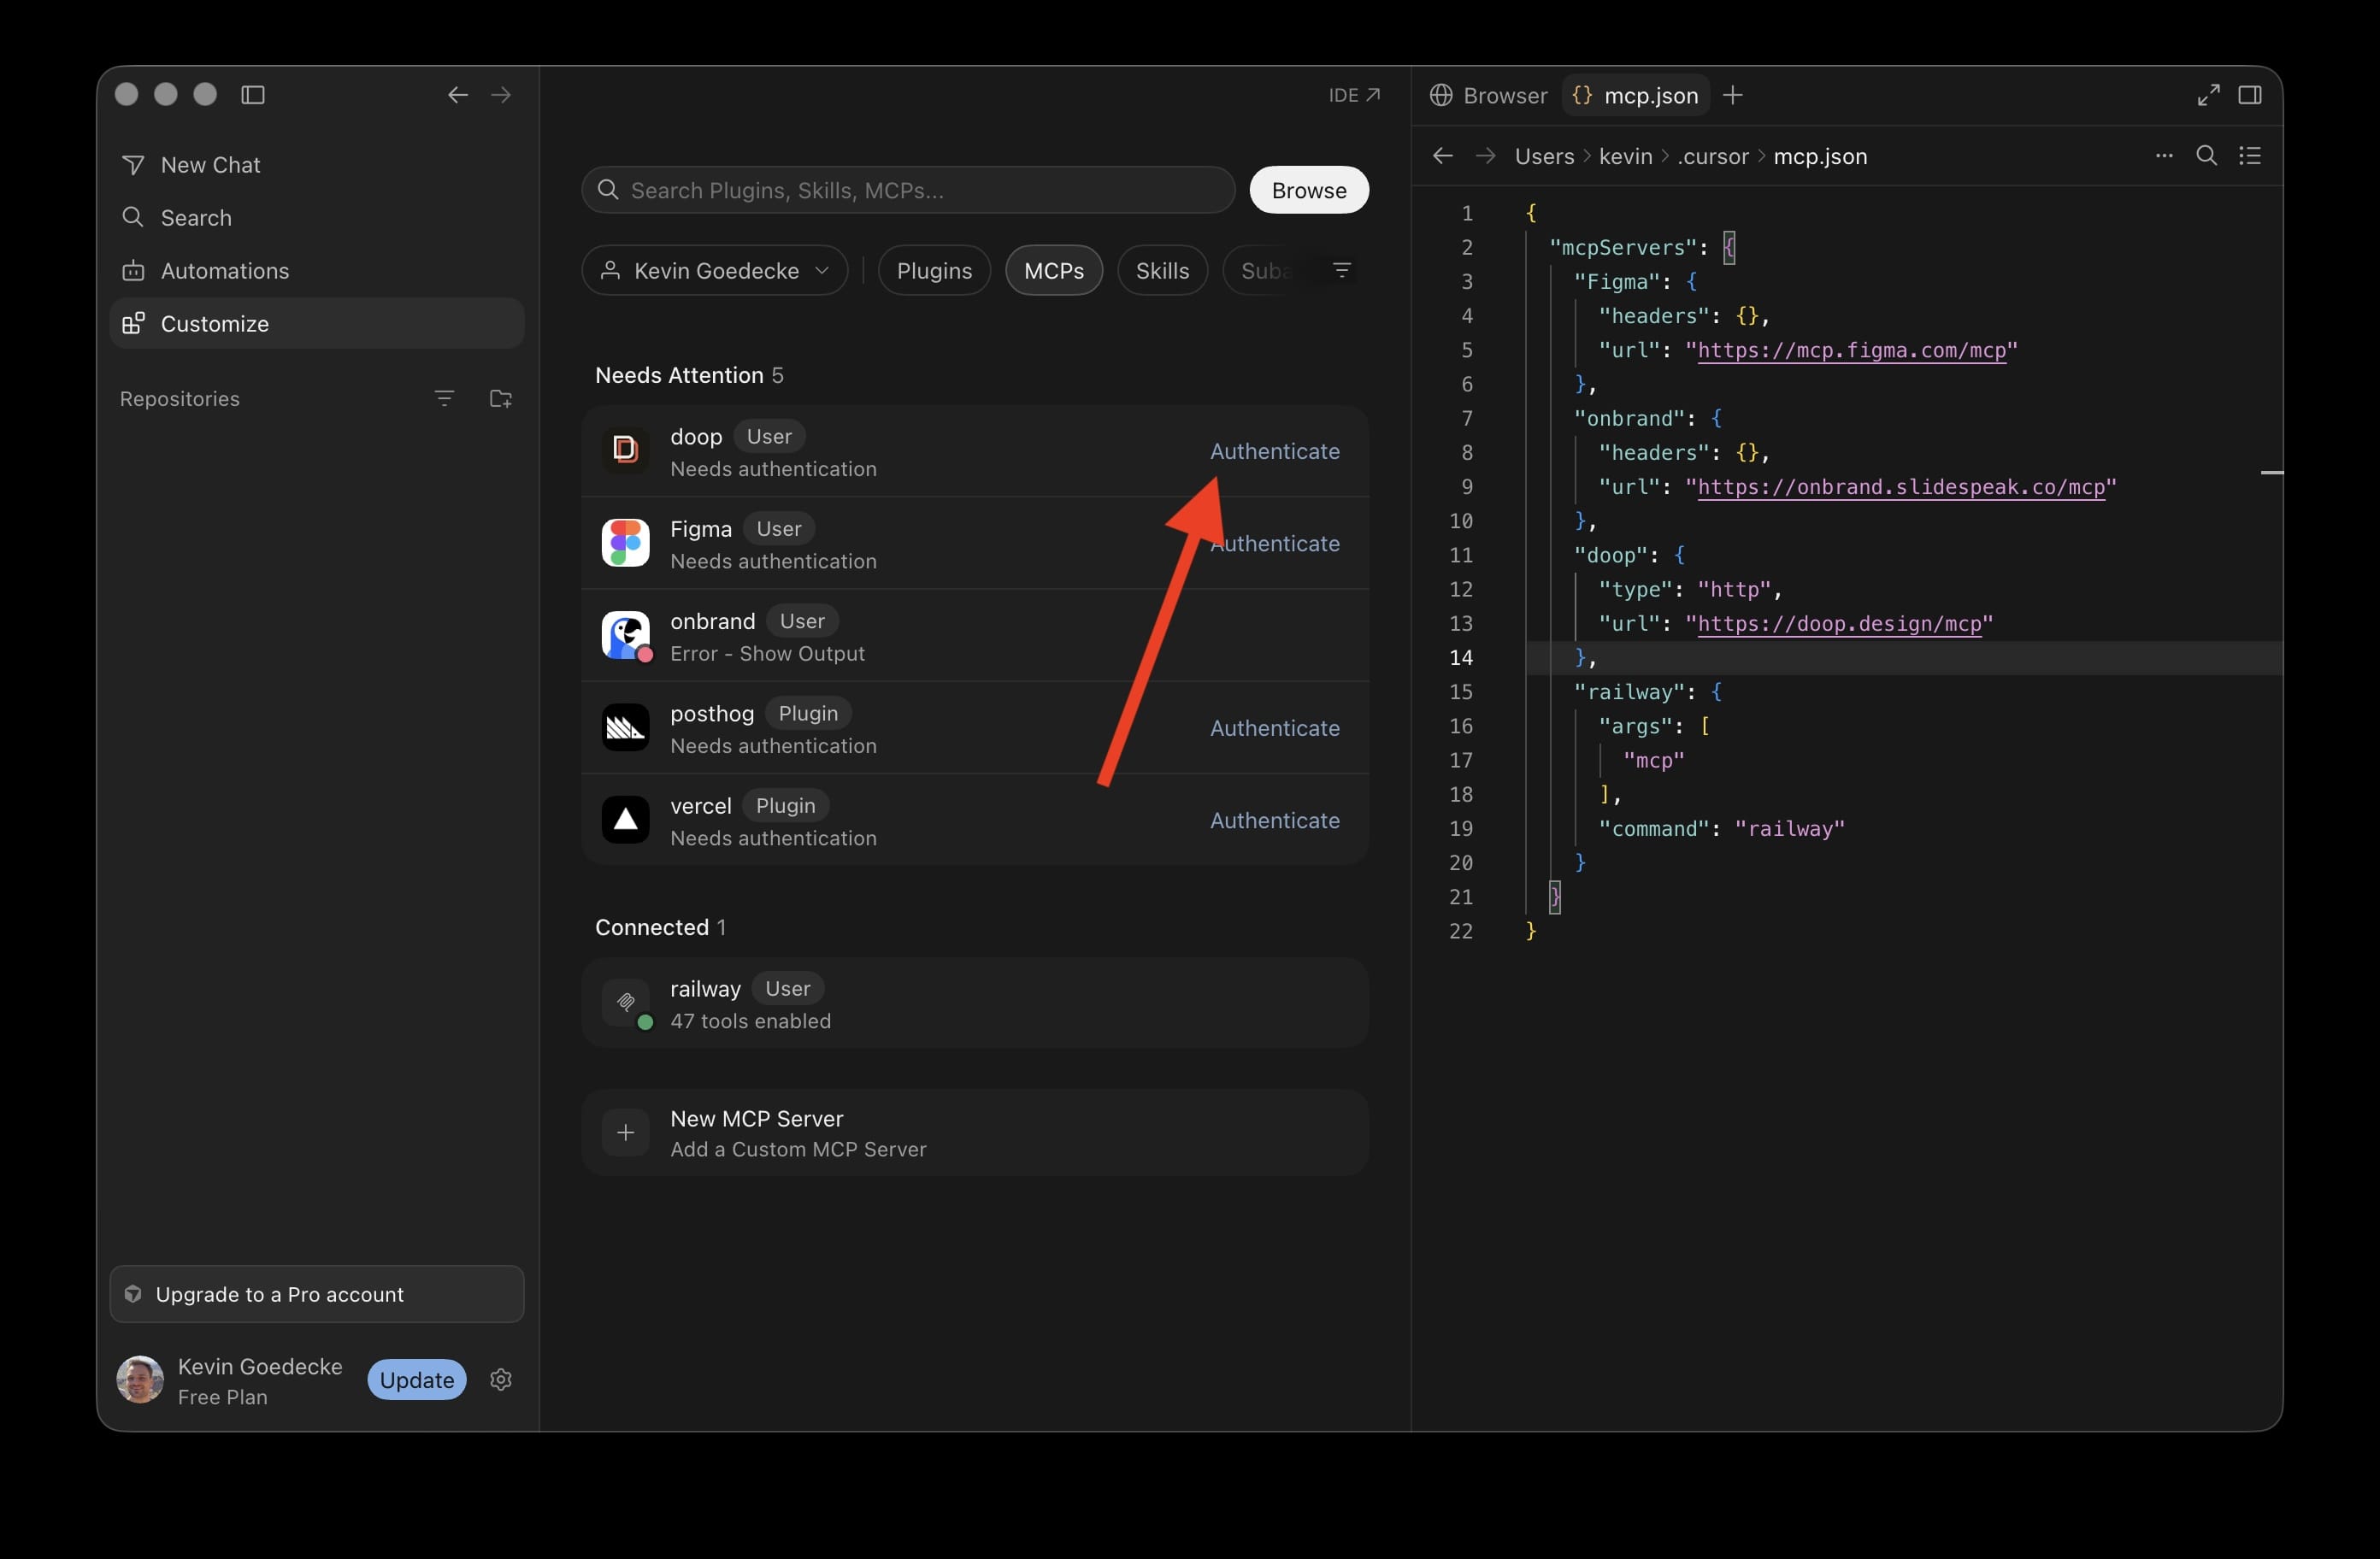This screenshot has height=1559, width=2380.
Task: Open the onbrand.slidespeak.co URL link
Action: (x=1901, y=487)
